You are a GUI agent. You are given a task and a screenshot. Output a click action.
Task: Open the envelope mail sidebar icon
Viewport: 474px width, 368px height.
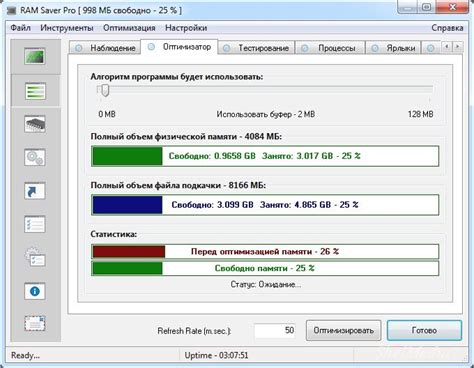(x=35, y=323)
